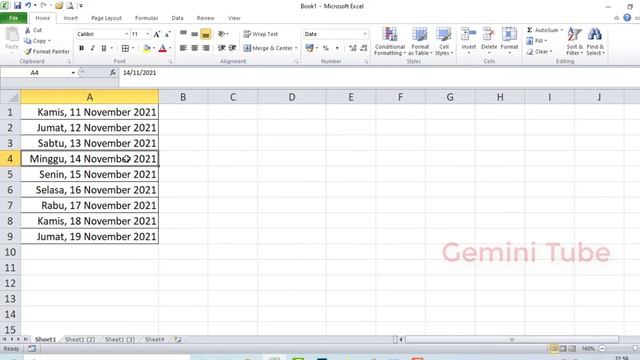The image size is (640, 360).
Task: Click the Insert Worksheet tab icon
Action: coord(178,339)
